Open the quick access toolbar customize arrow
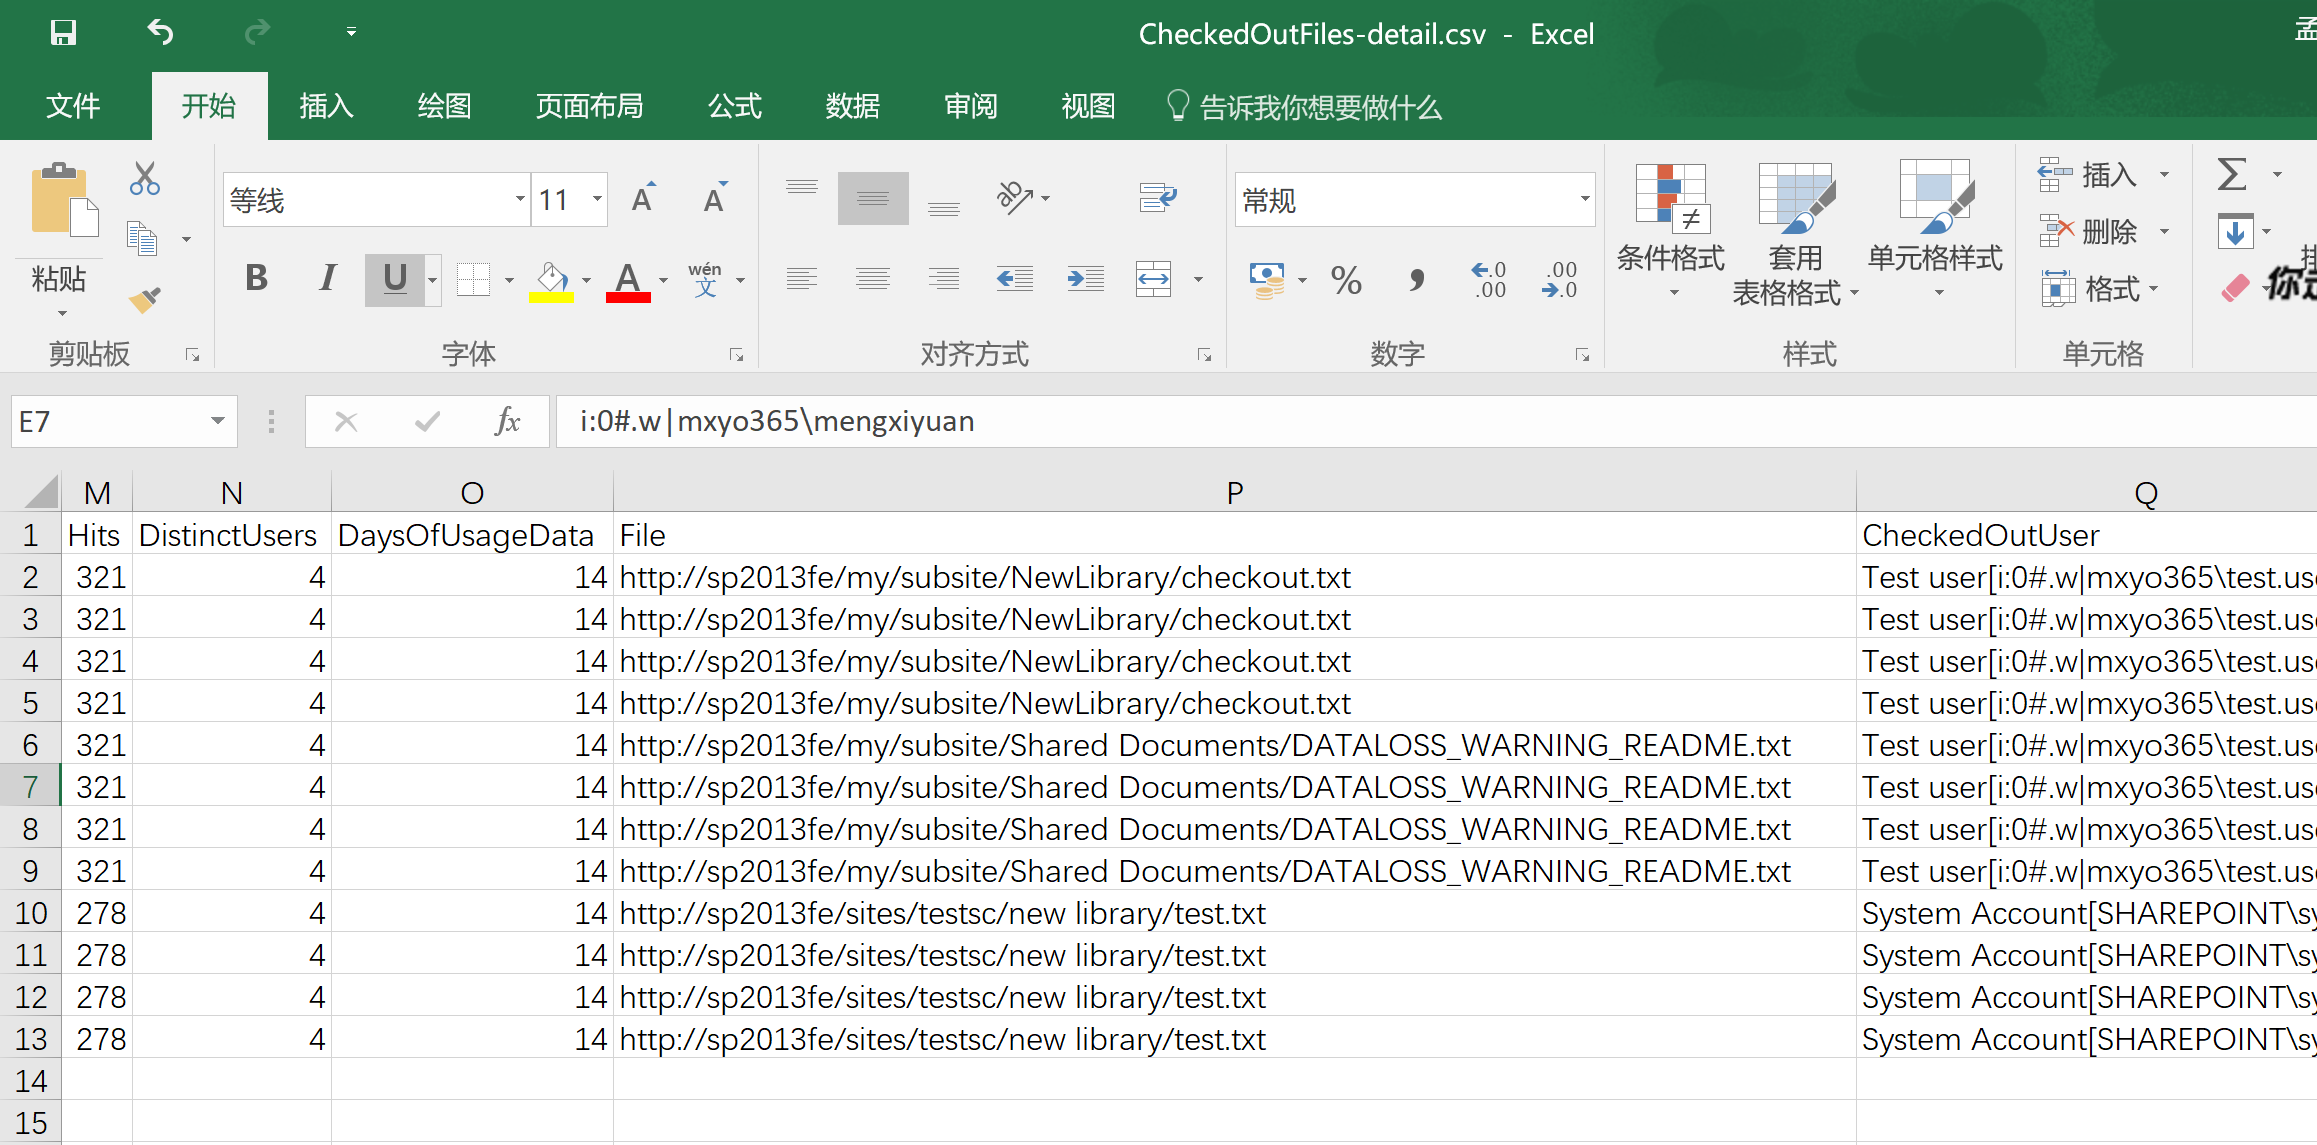This screenshot has width=2317, height=1145. [x=351, y=33]
